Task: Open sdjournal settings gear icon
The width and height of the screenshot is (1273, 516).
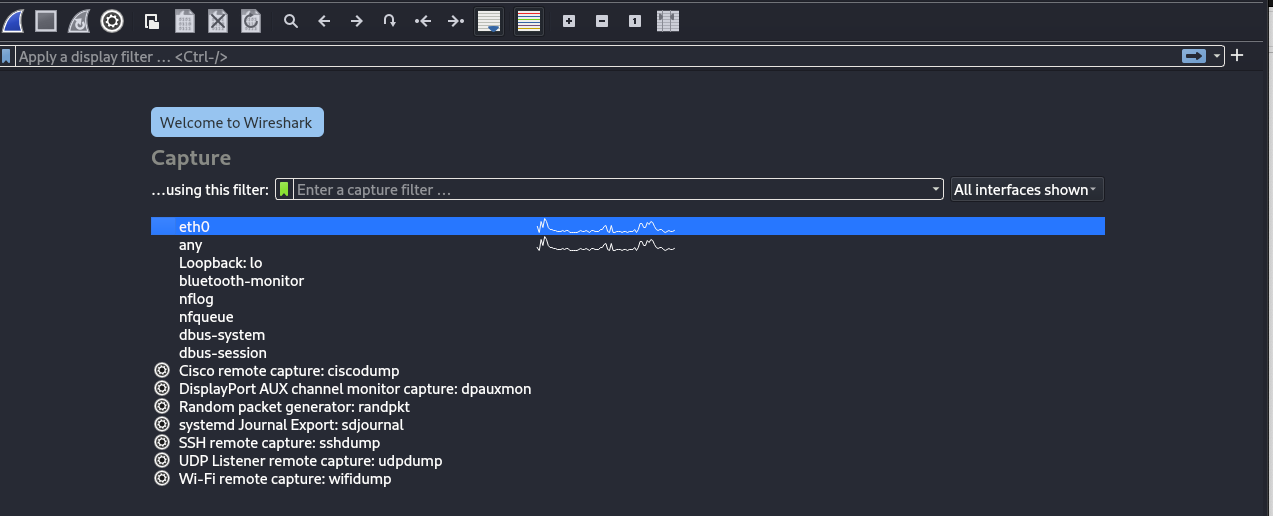Action: point(162,425)
